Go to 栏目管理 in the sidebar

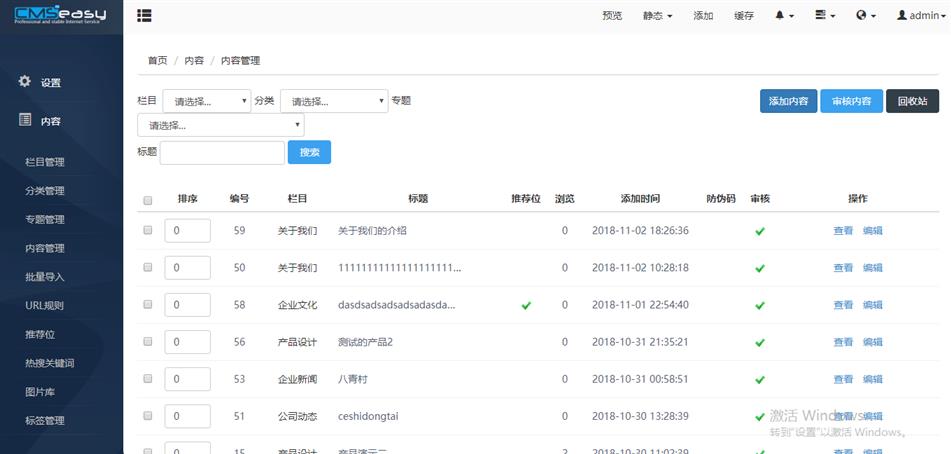tap(45, 162)
